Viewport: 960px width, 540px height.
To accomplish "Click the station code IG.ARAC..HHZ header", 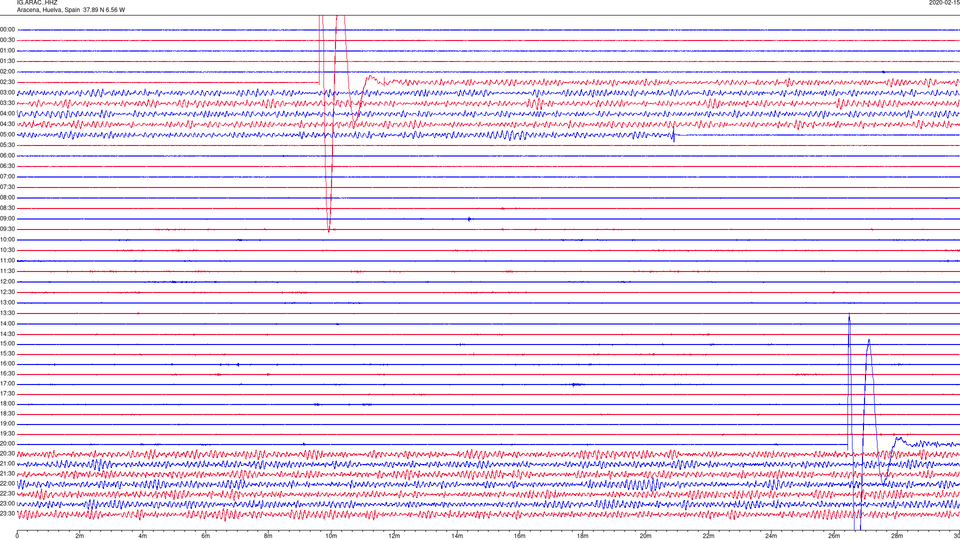I will (37, 2).
